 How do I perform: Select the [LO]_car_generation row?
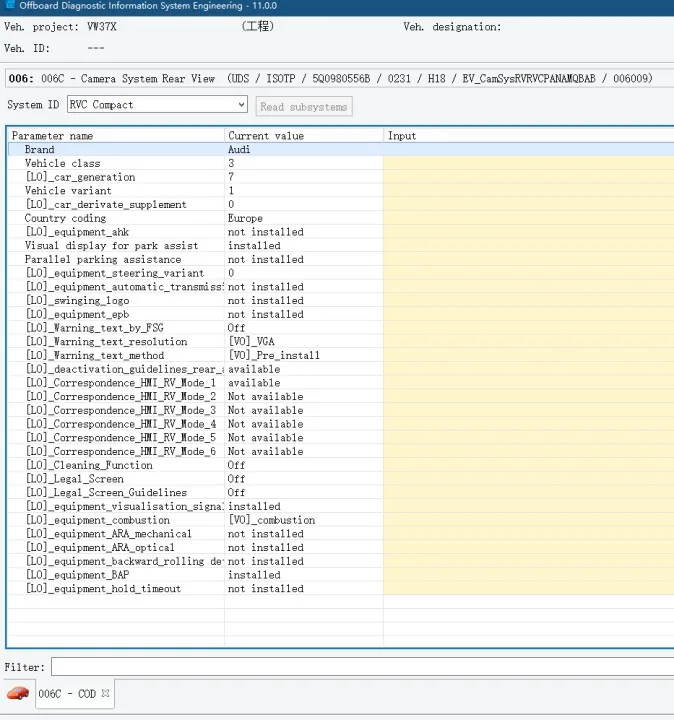tap(341, 177)
